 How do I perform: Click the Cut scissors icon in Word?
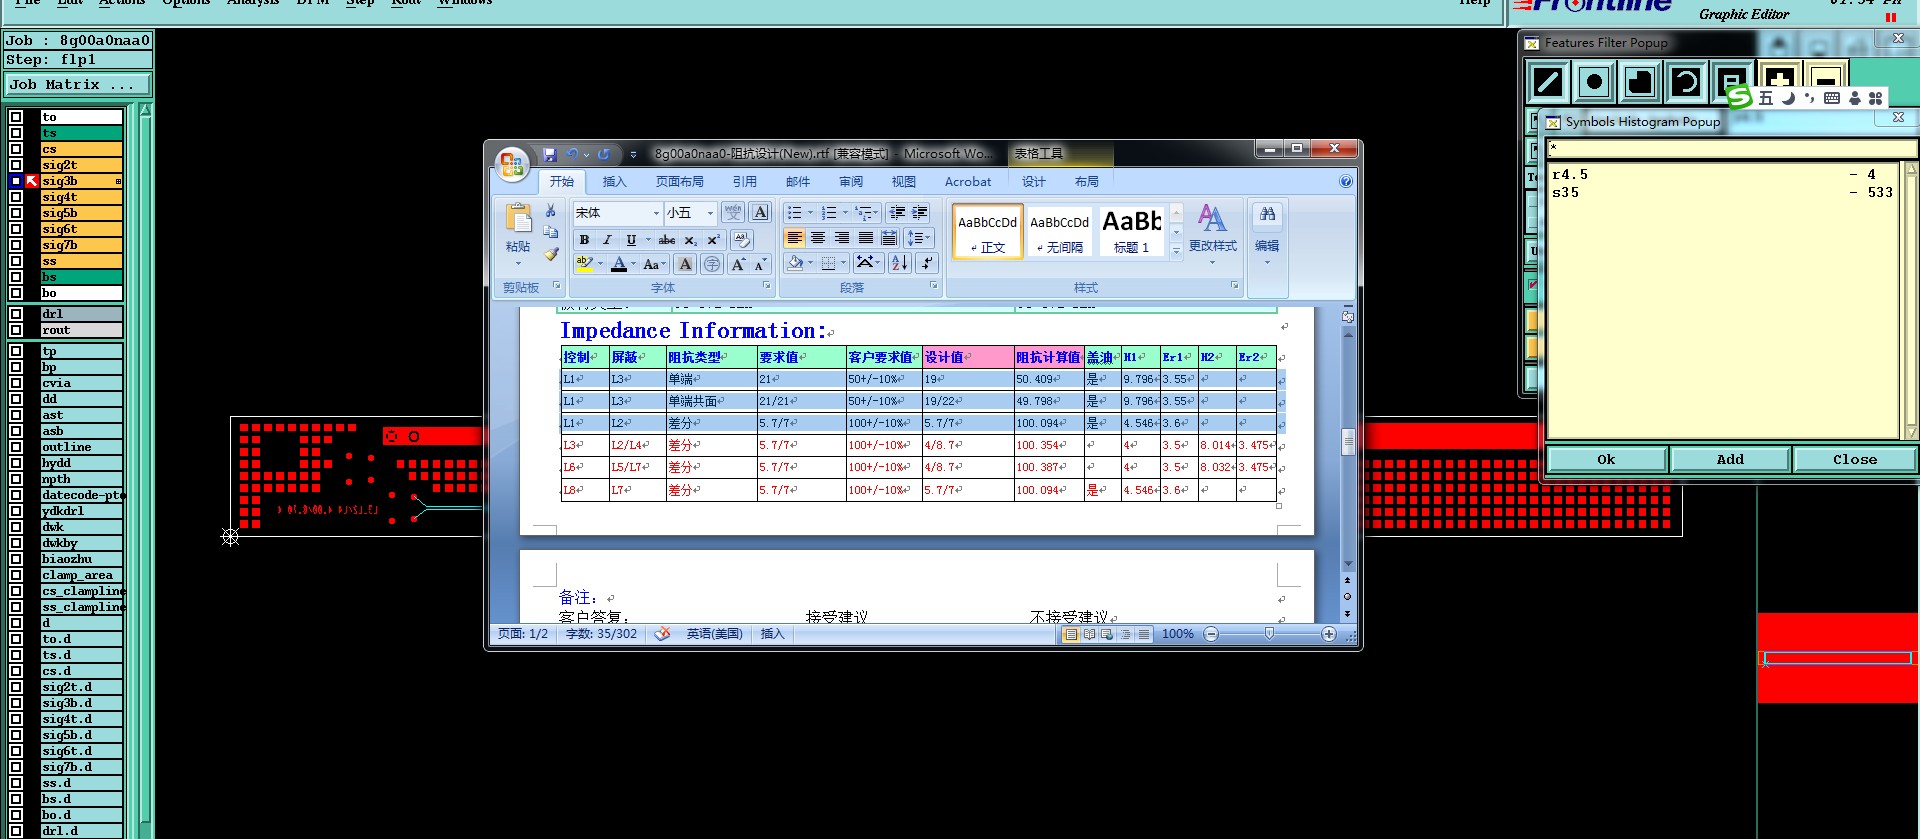550,211
